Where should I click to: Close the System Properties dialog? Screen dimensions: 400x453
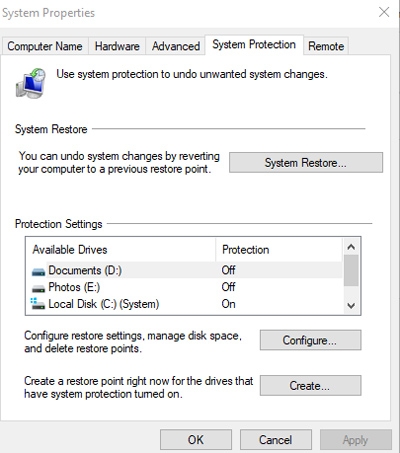click(384, 12)
